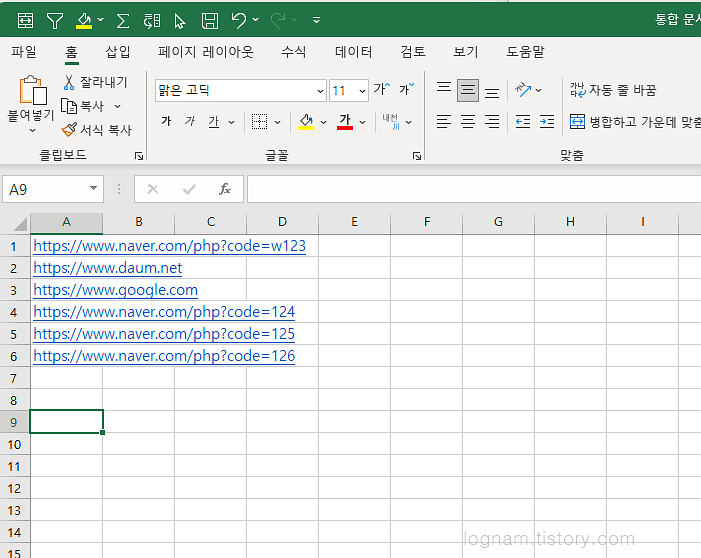Align text to top of cell
Image resolution: width=701 pixels, height=558 pixels.
(443, 87)
